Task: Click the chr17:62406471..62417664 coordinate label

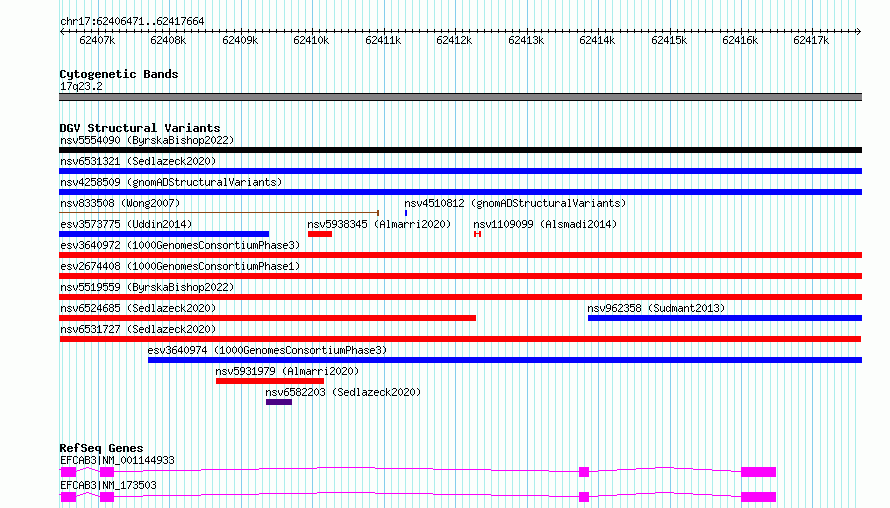Action: pos(132,22)
